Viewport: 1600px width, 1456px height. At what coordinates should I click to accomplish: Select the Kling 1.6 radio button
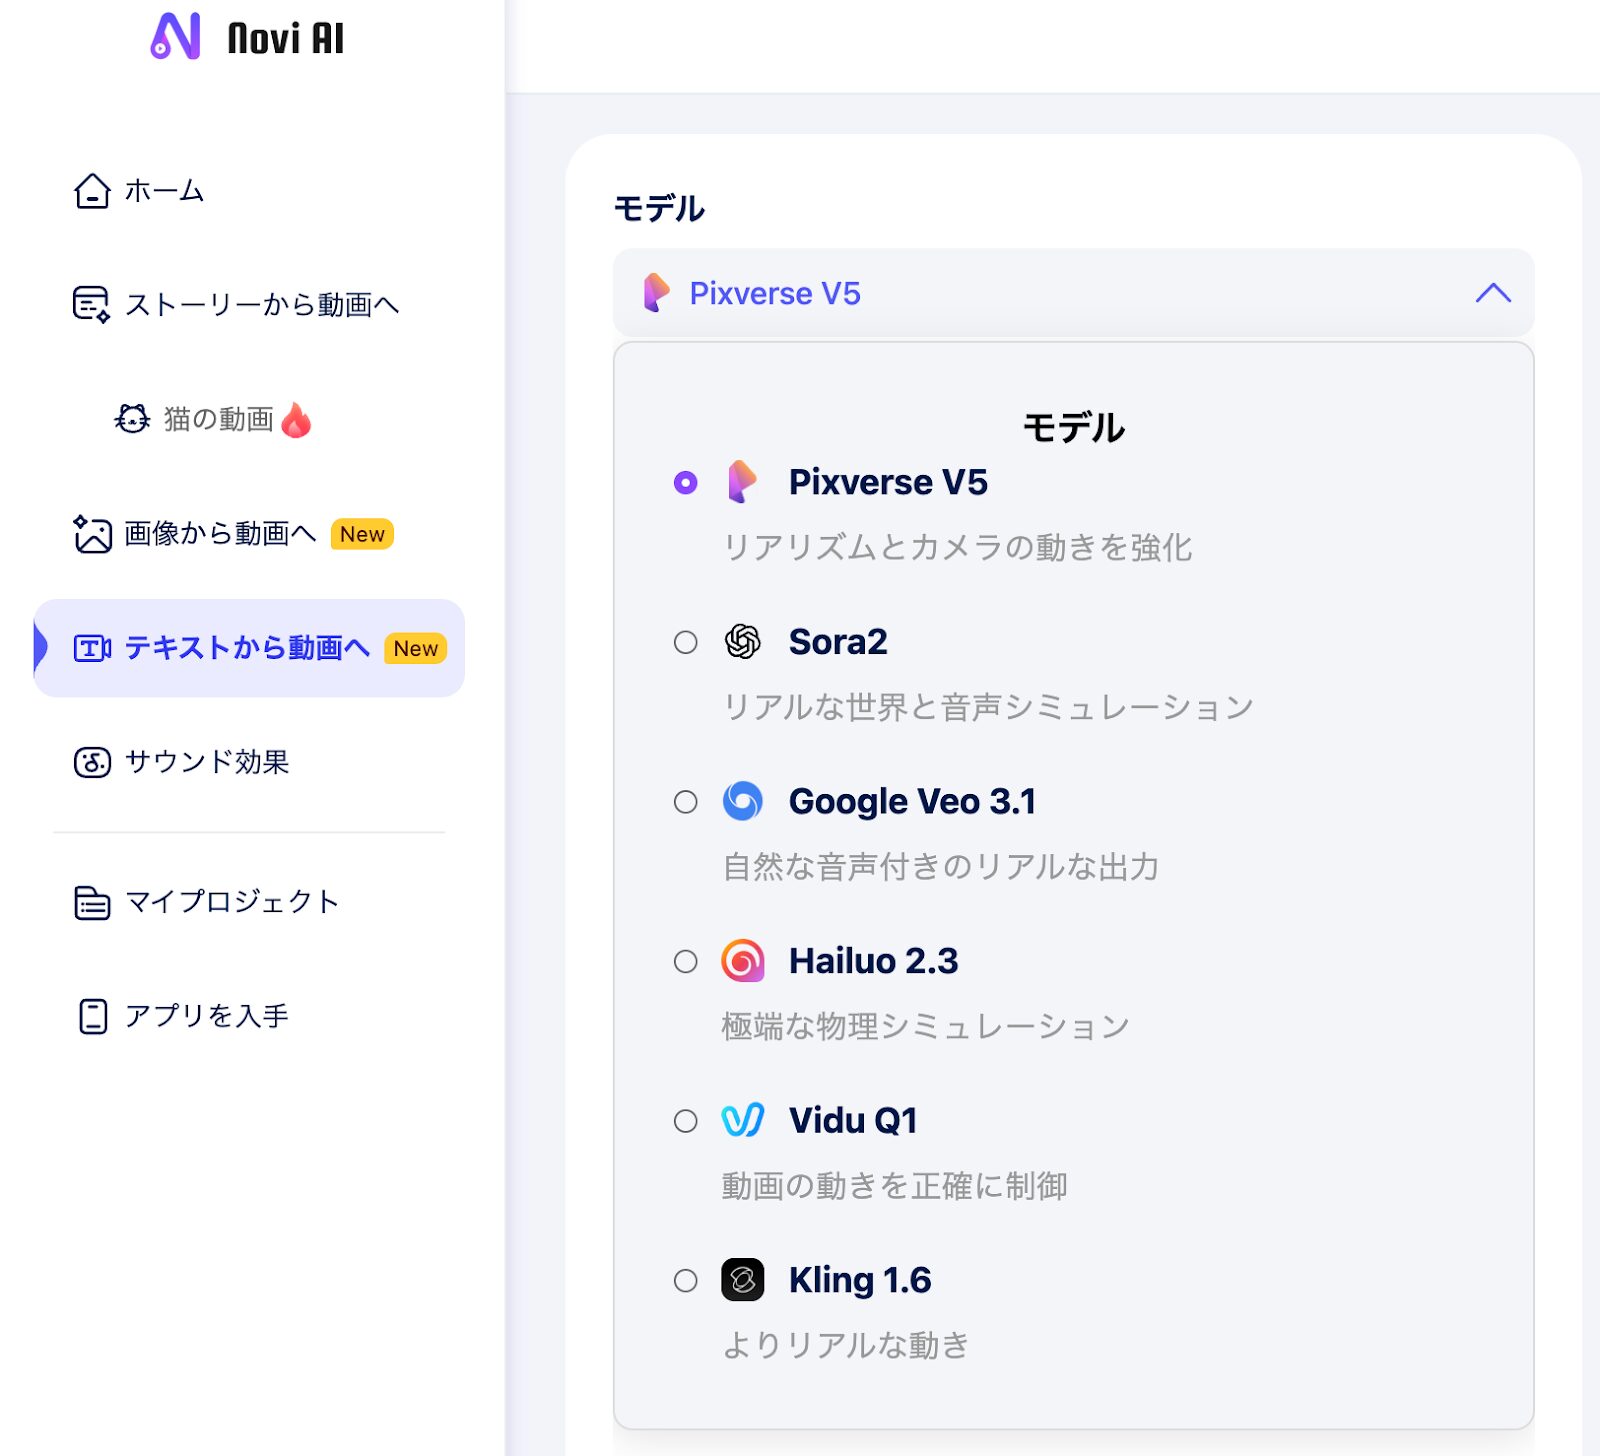685,1280
